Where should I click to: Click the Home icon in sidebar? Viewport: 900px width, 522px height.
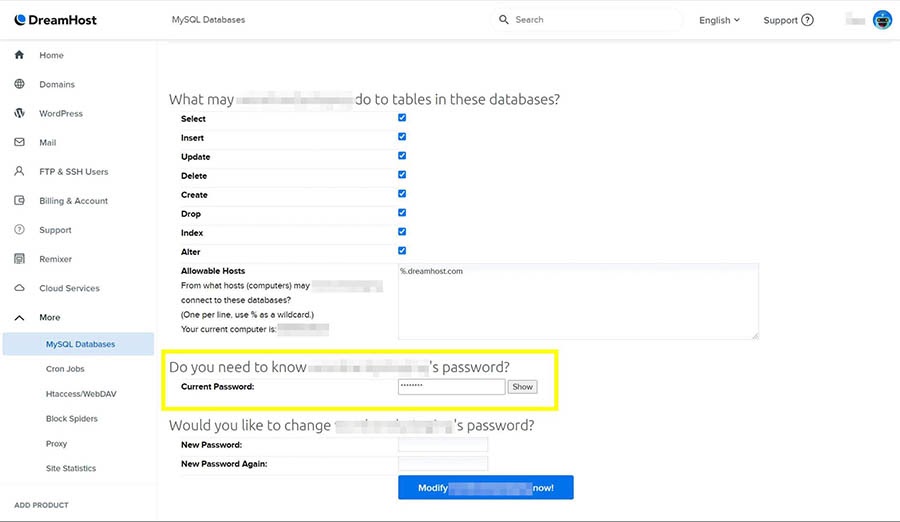(x=19, y=55)
